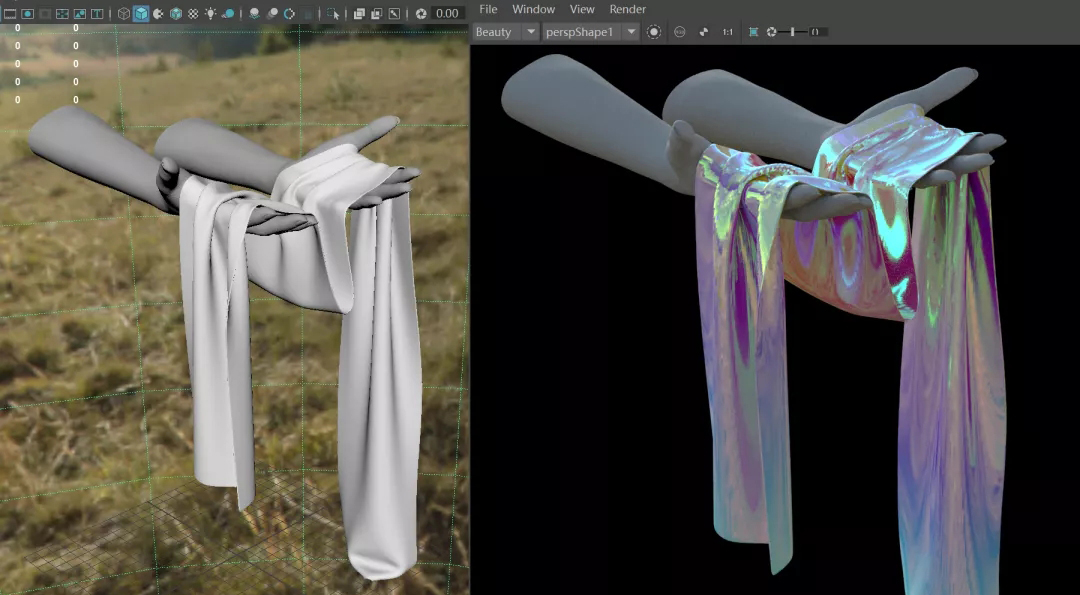Open the perspShape1 camera dropdown
Image resolution: width=1080 pixels, height=595 pixels.
pos(590,32)
